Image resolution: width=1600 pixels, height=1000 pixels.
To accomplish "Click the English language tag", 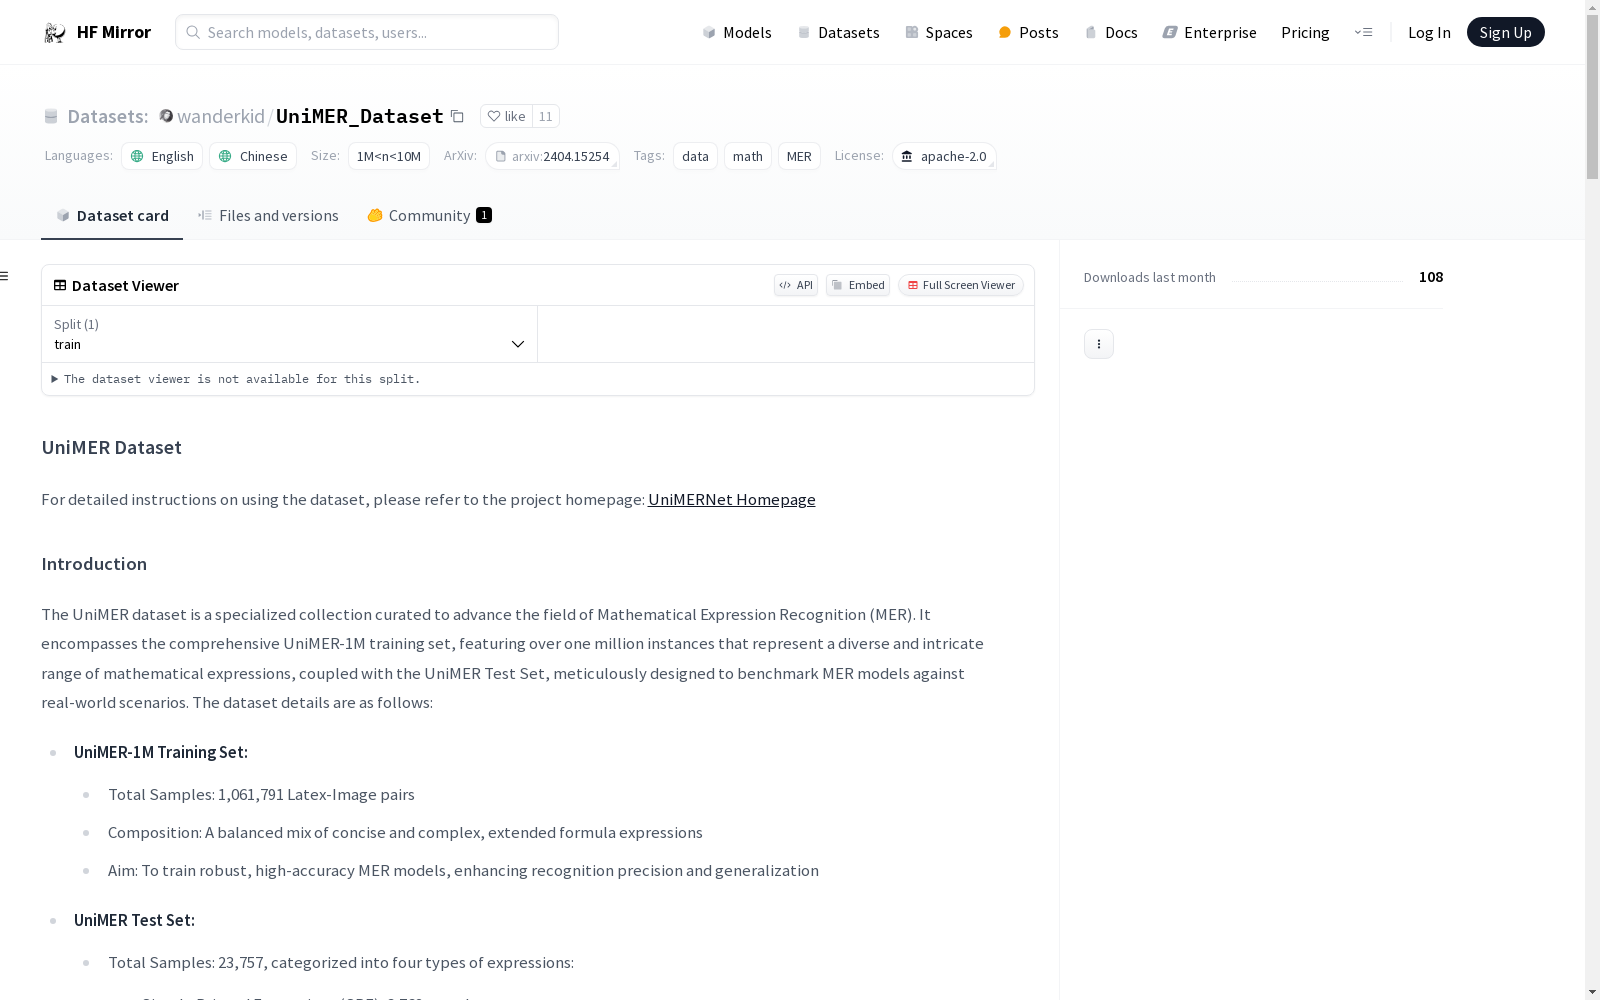I will click(x=162, y=156).
